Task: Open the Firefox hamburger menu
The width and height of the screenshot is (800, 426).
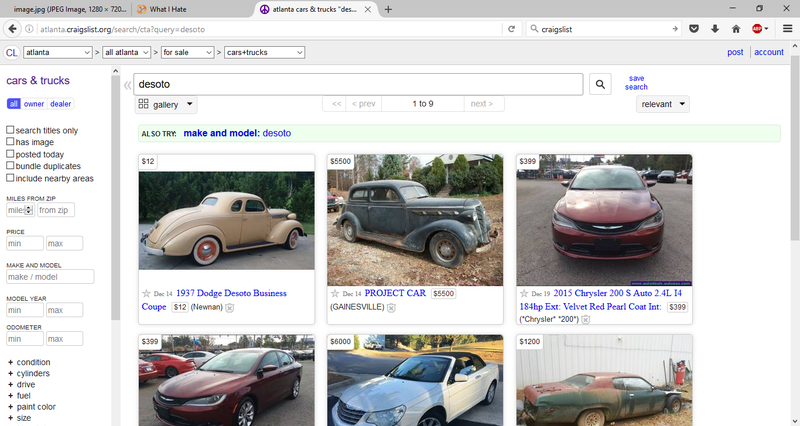Action: click(x=788, y=29)
